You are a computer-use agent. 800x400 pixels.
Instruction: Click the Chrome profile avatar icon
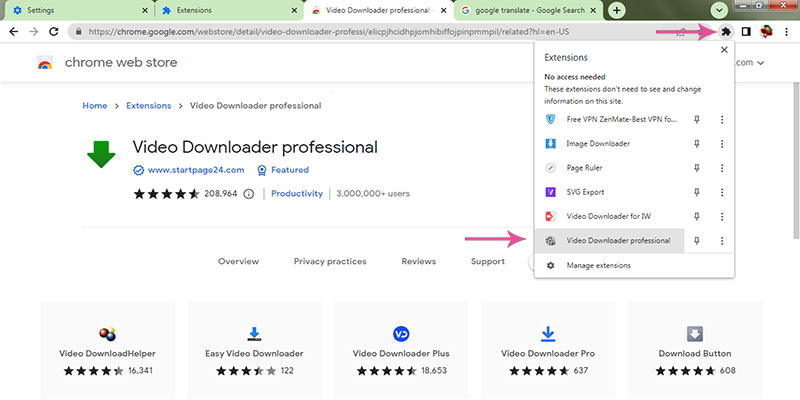[765, 32]
